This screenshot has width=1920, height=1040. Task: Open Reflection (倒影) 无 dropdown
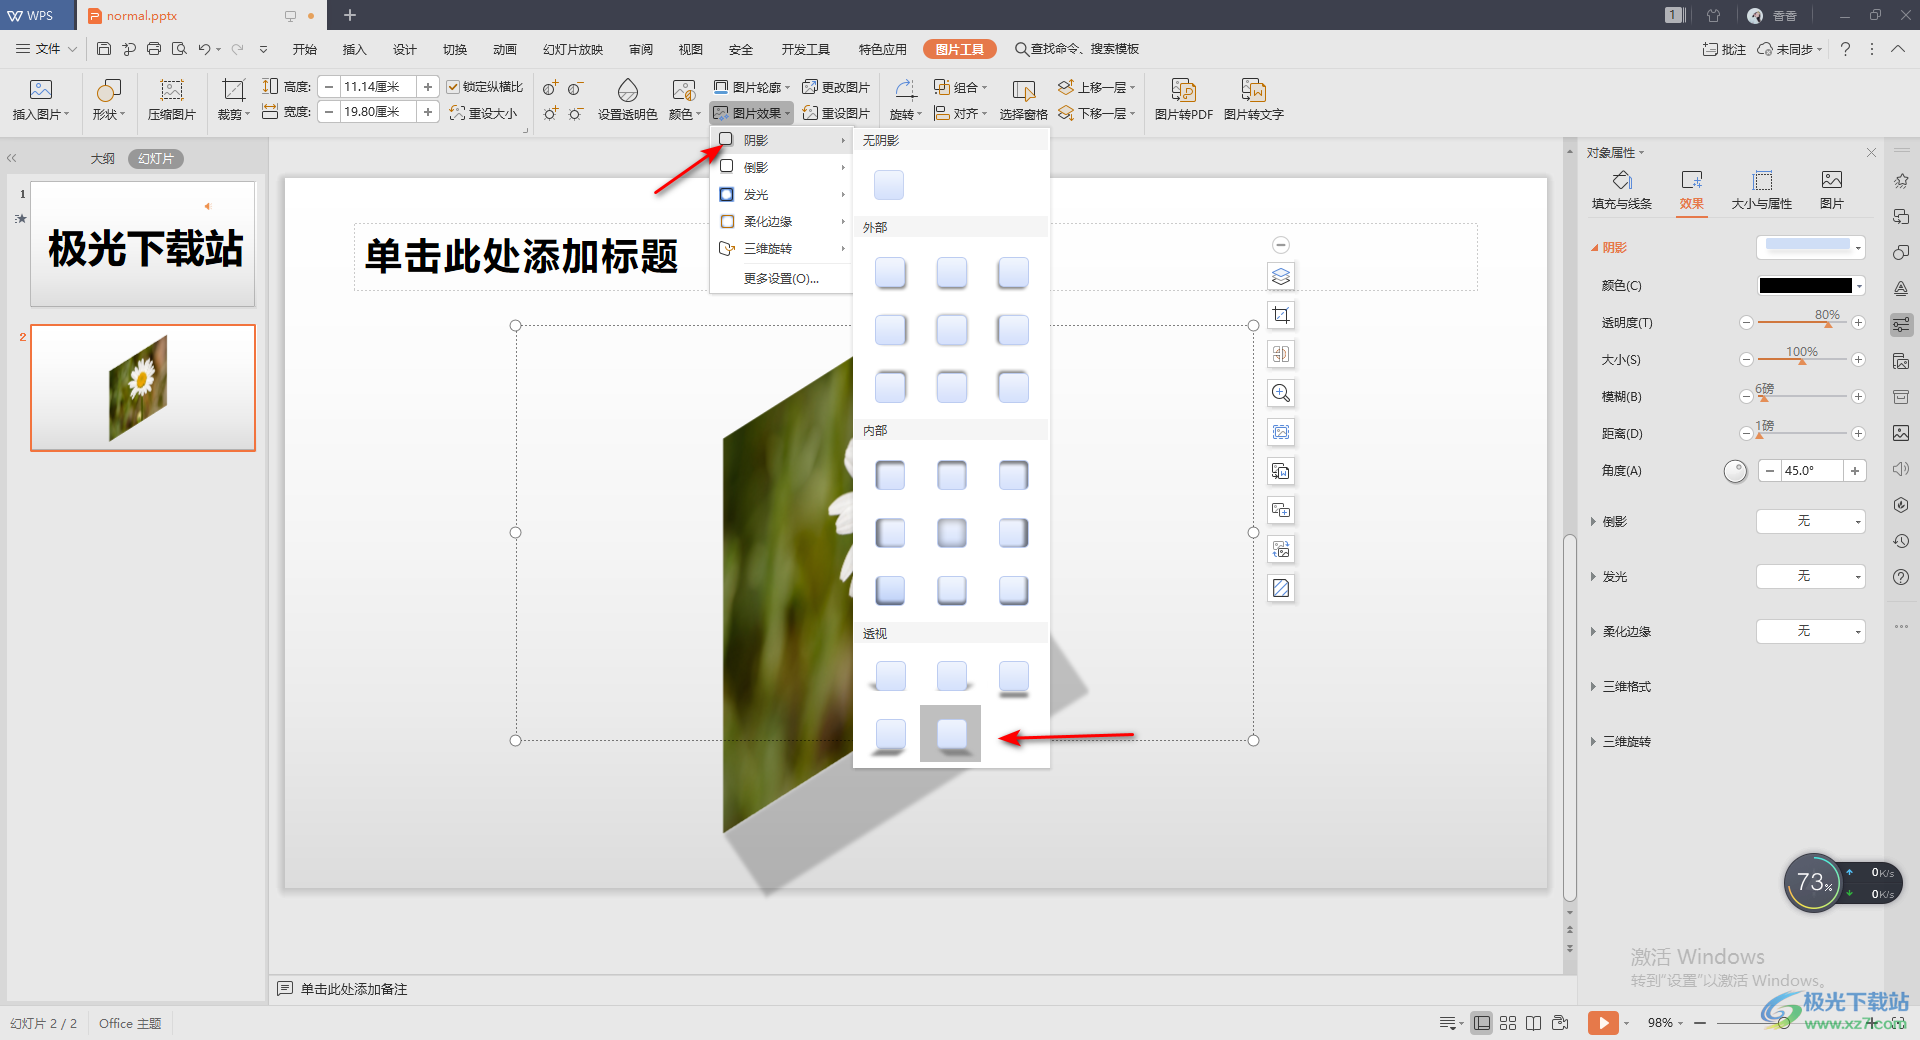pyautogui.click(x=1811, y=521)
